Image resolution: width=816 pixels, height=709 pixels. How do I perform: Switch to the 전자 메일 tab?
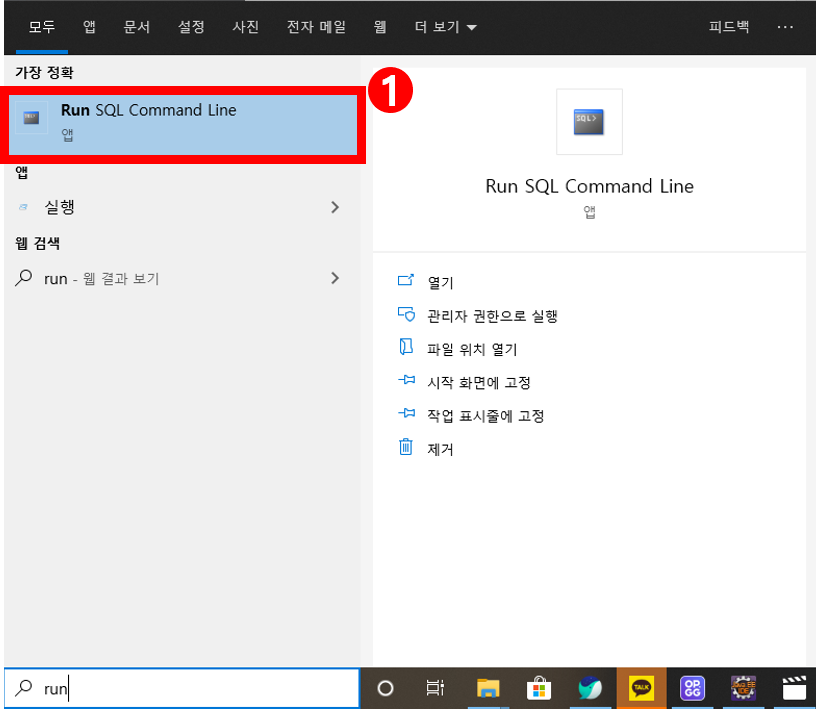pyautogui.click(x=316, y=27)
